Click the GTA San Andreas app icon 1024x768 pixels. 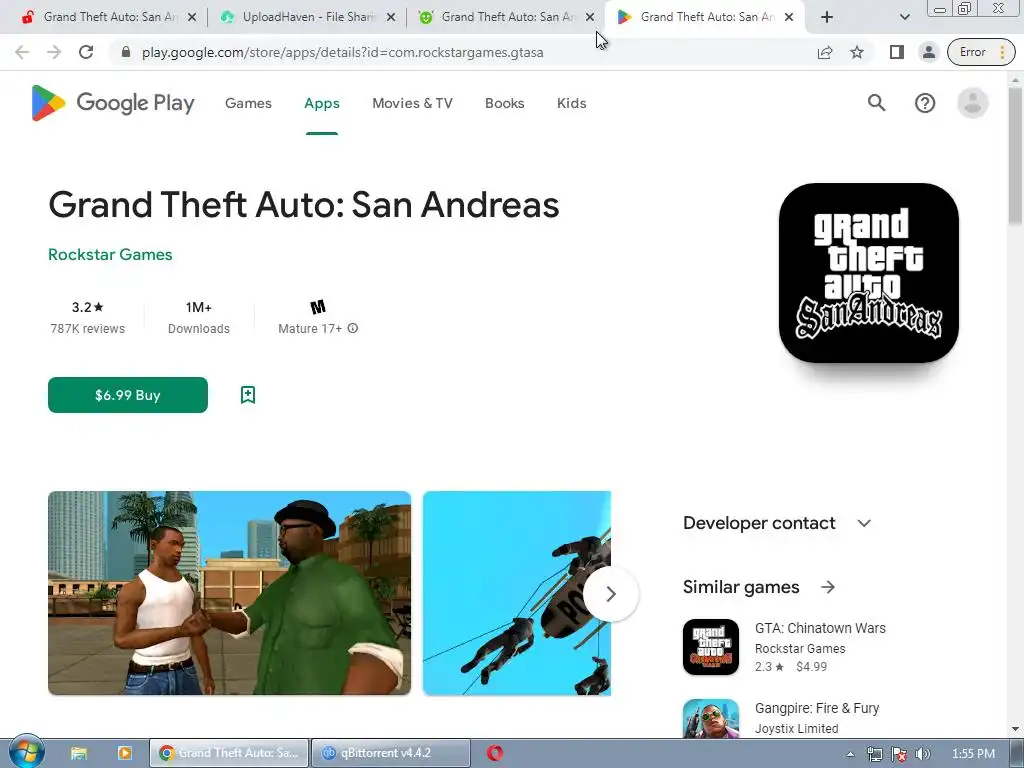869,273
